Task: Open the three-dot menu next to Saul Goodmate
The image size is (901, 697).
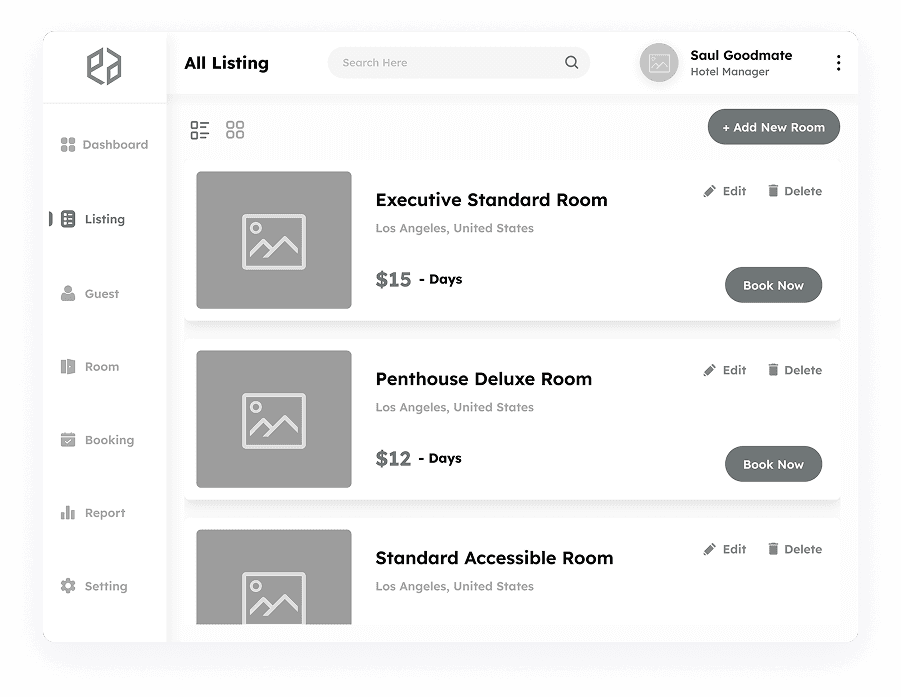Action: (838, 62)
